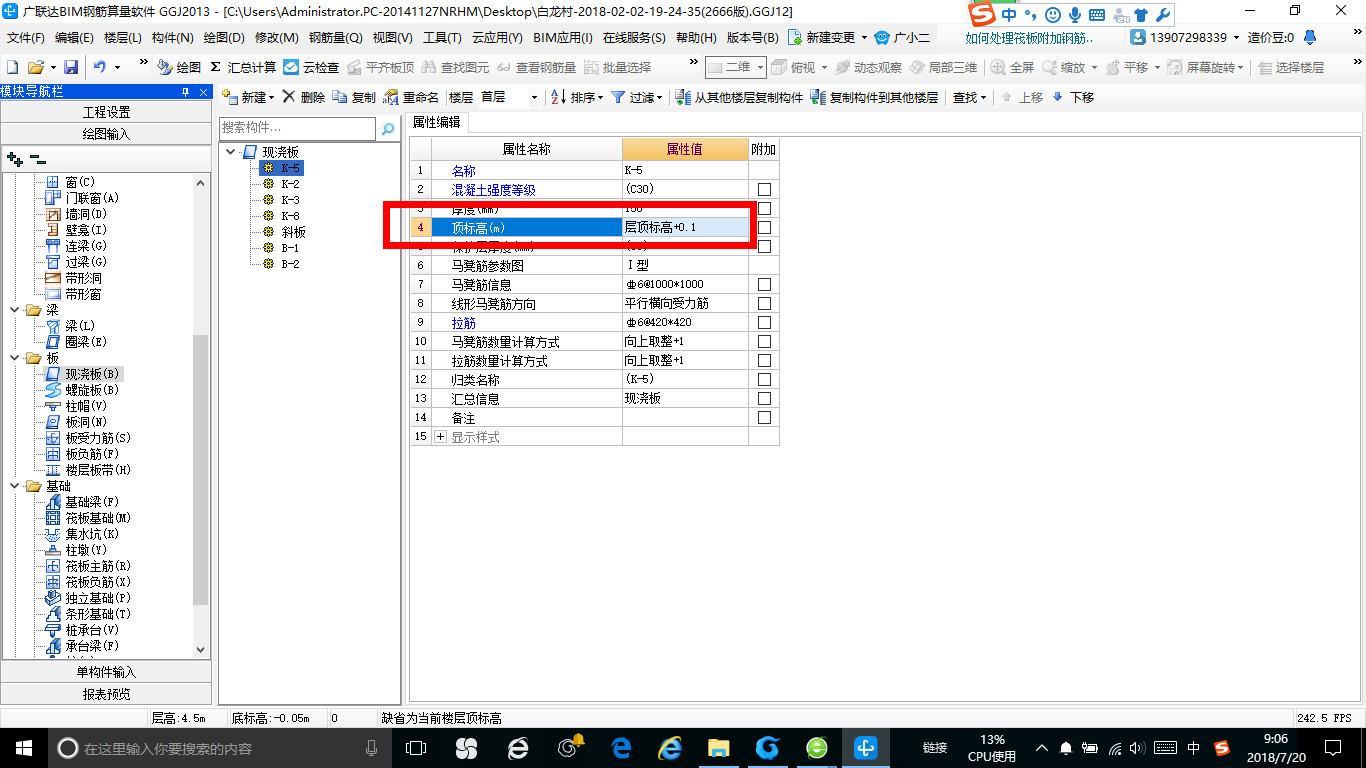This screenshot has height=768, width=1366.
Task: Open 如何处理筏板附加钢筋 help link
Action: point(1029,38)
